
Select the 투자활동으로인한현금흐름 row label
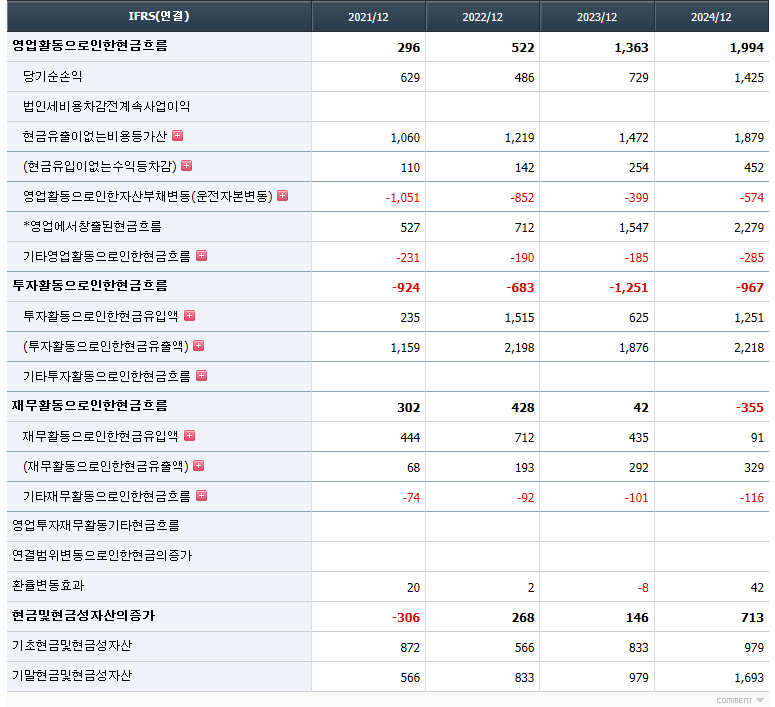coord(90,285)
